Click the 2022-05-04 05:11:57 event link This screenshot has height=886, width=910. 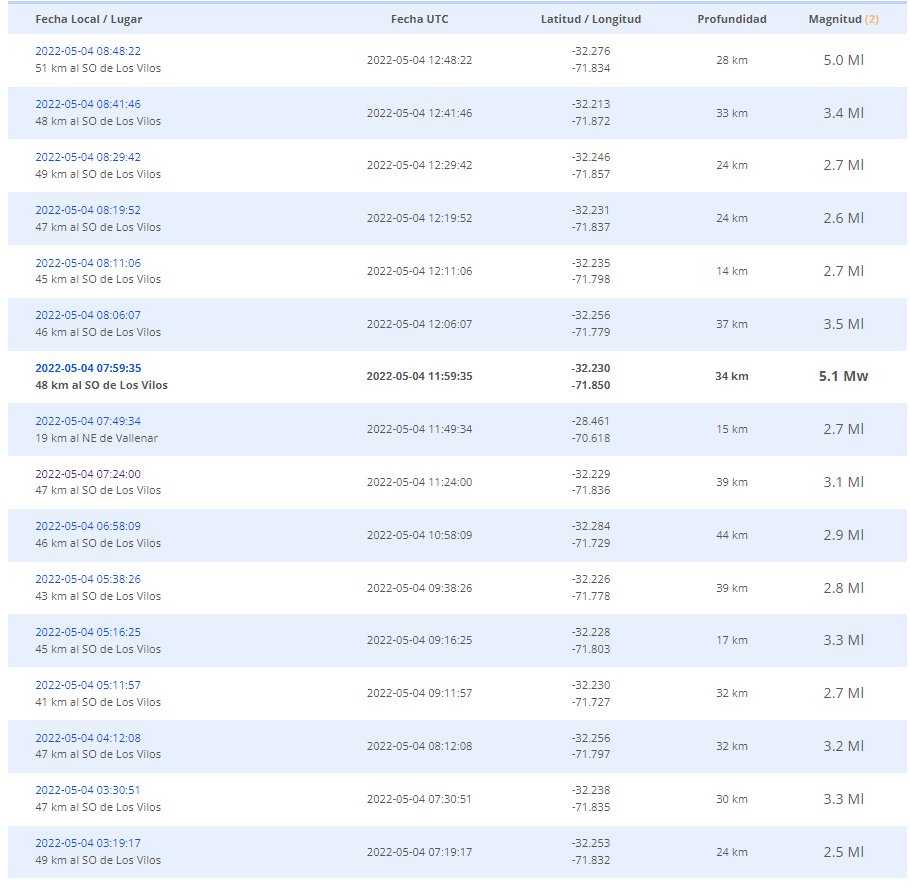(88, 685)
